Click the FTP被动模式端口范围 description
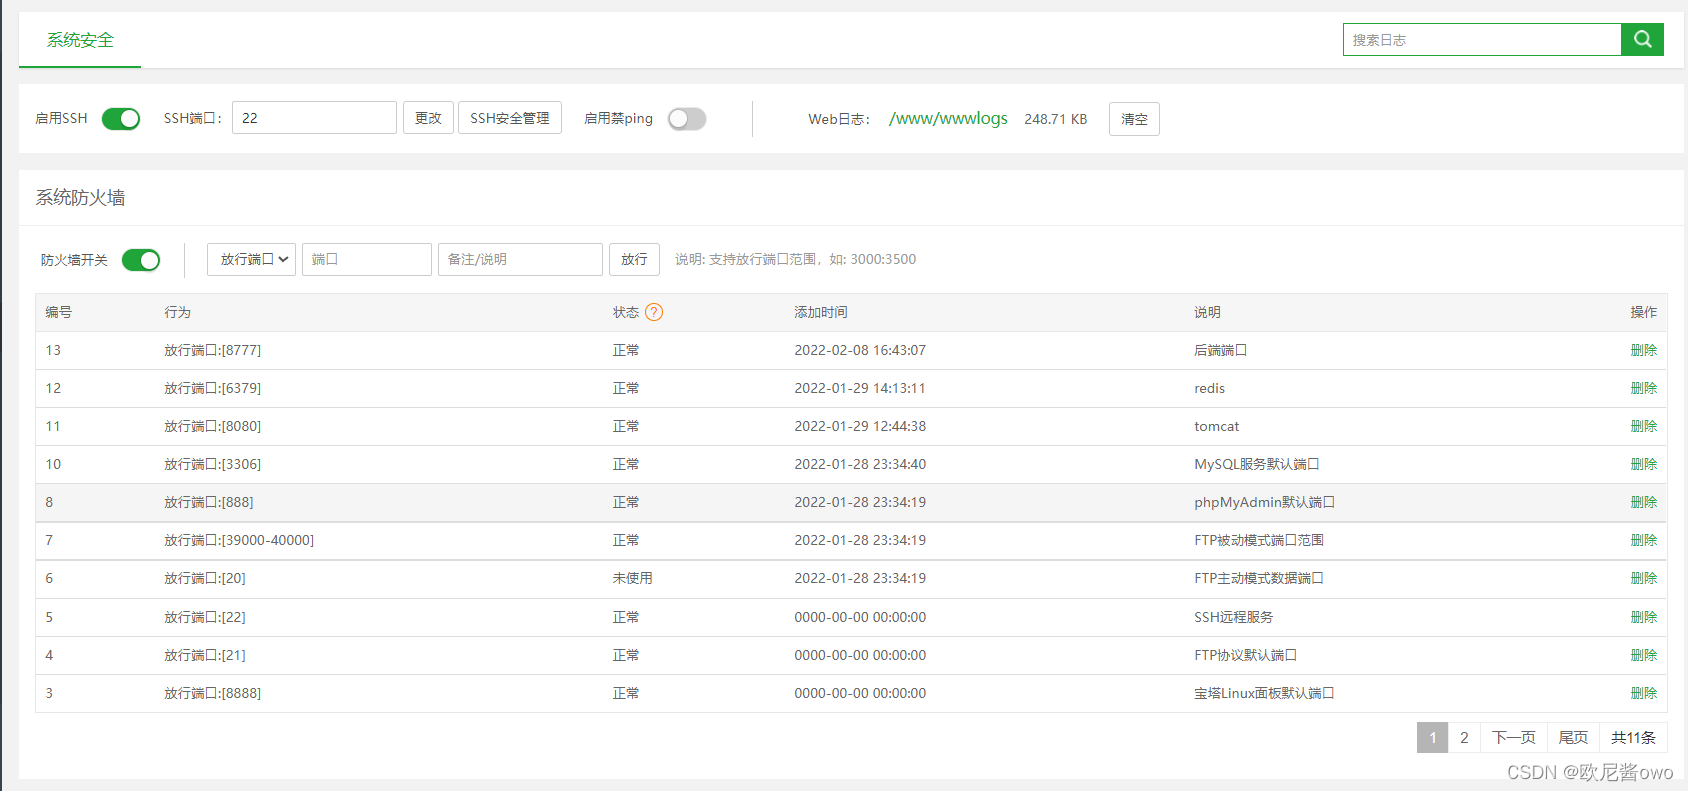Viewport: 1688px width, 791px height. coord(1259,540)
